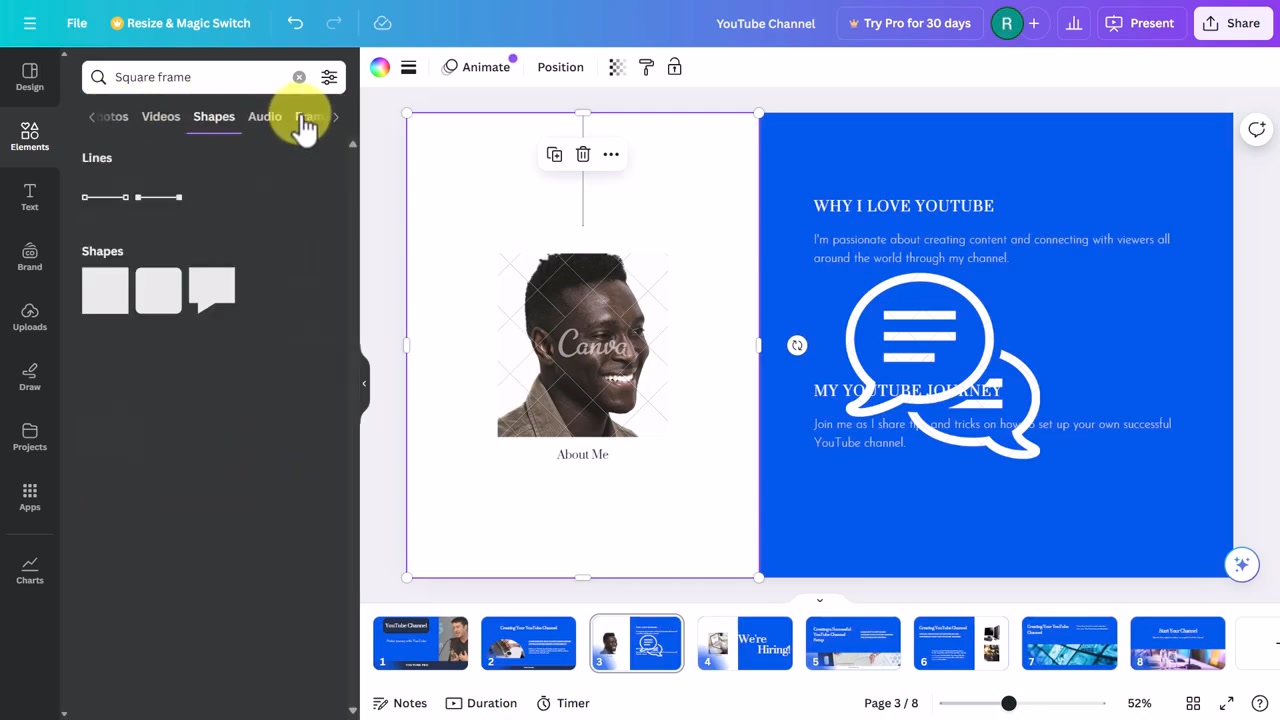The width and height of the screenshot is (1280, 720).
Task: Clear the Square frame search text
Action: 299,77
